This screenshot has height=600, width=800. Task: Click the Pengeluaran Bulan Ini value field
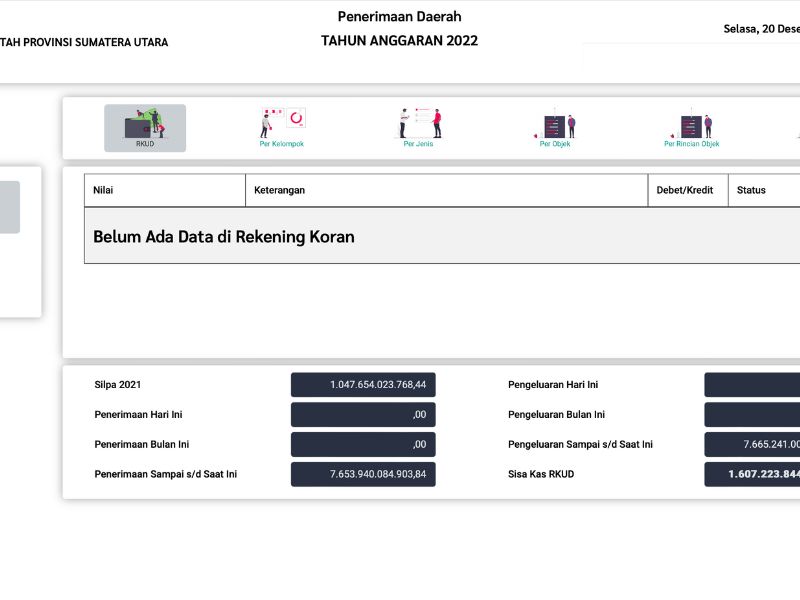point(752,415)
